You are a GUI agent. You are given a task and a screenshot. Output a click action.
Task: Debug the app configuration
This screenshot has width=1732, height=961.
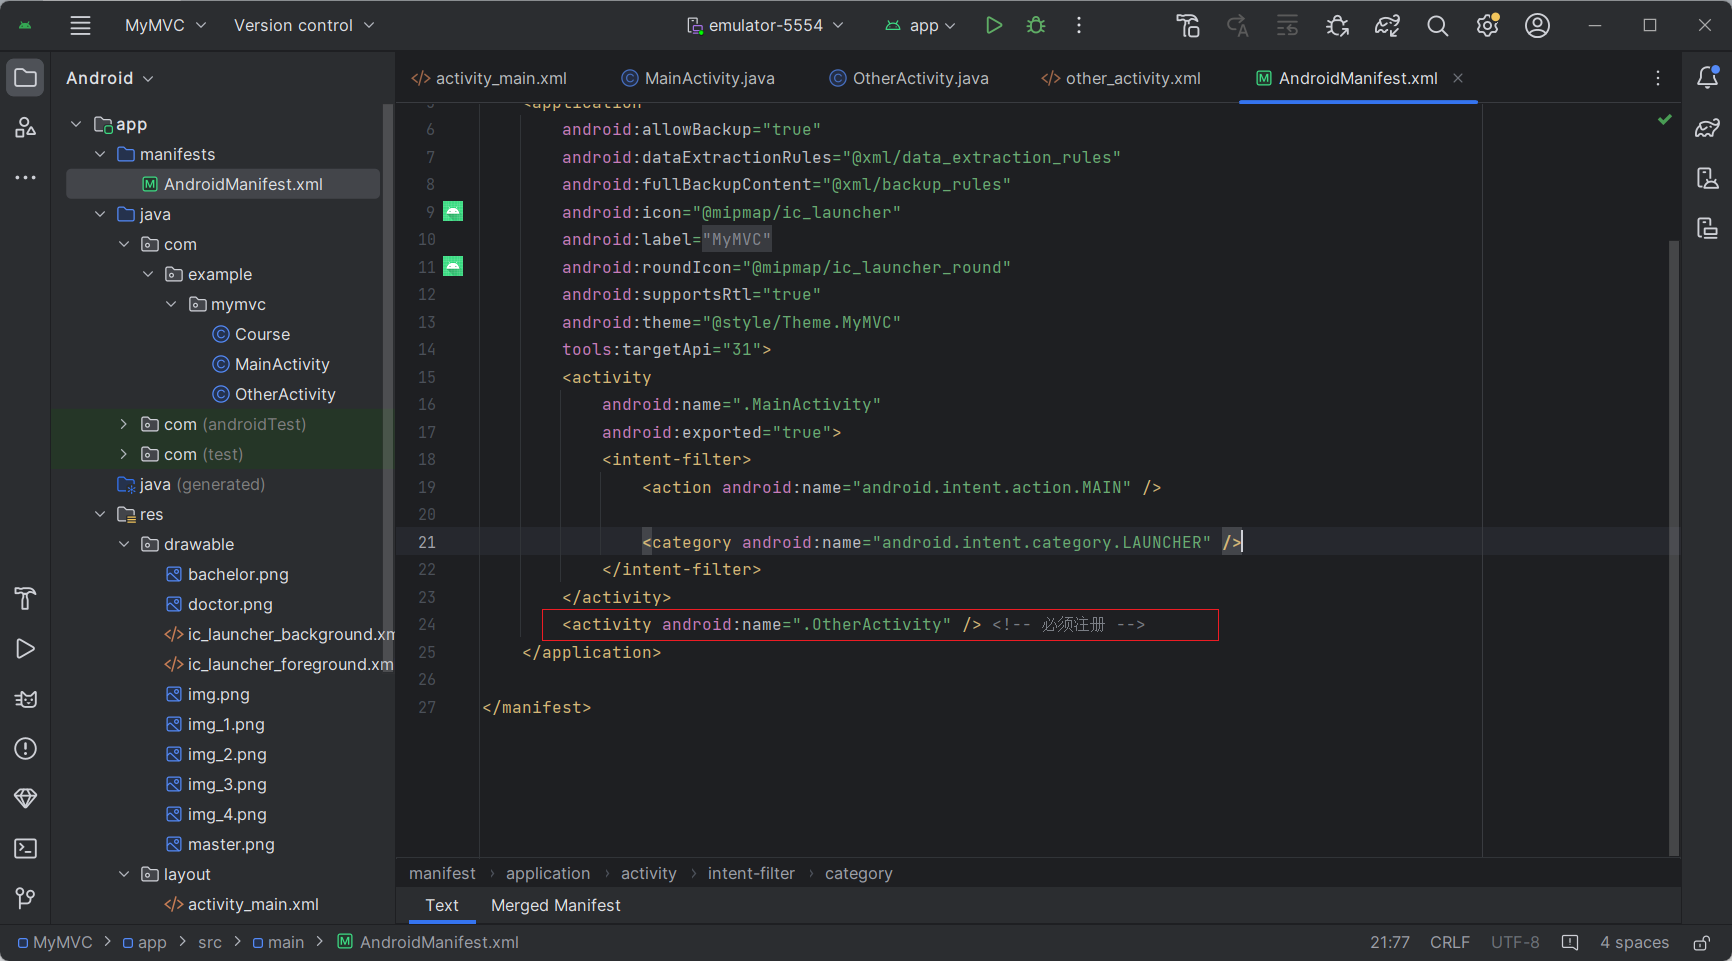(x=1036, y=26)
